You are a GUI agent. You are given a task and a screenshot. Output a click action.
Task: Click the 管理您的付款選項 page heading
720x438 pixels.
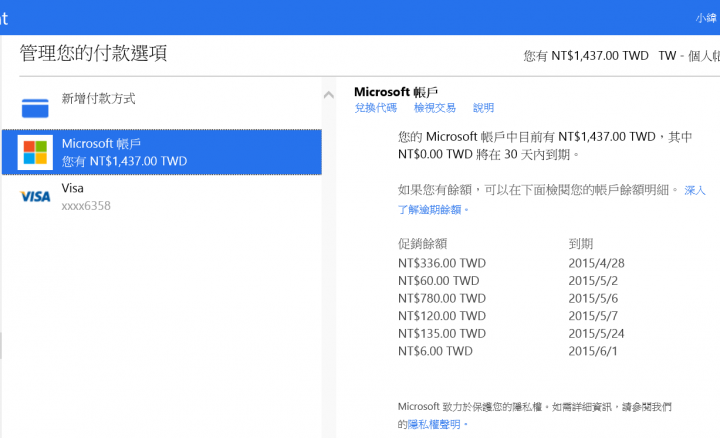[x=93, y=53]
